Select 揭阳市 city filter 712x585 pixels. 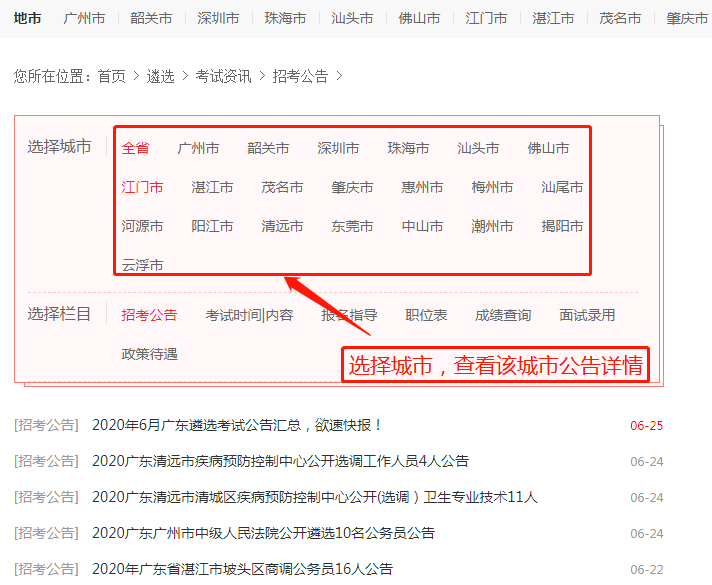tap(562, 226)
